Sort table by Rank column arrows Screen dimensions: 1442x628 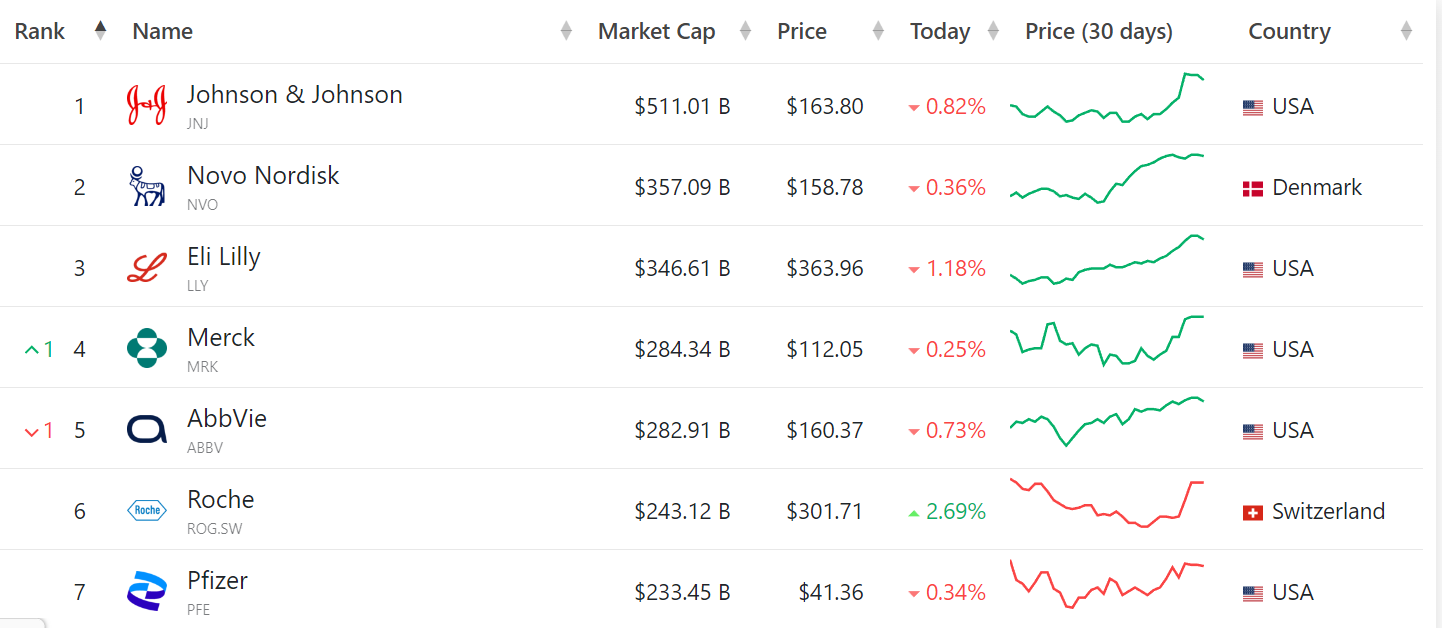(100, 31)
